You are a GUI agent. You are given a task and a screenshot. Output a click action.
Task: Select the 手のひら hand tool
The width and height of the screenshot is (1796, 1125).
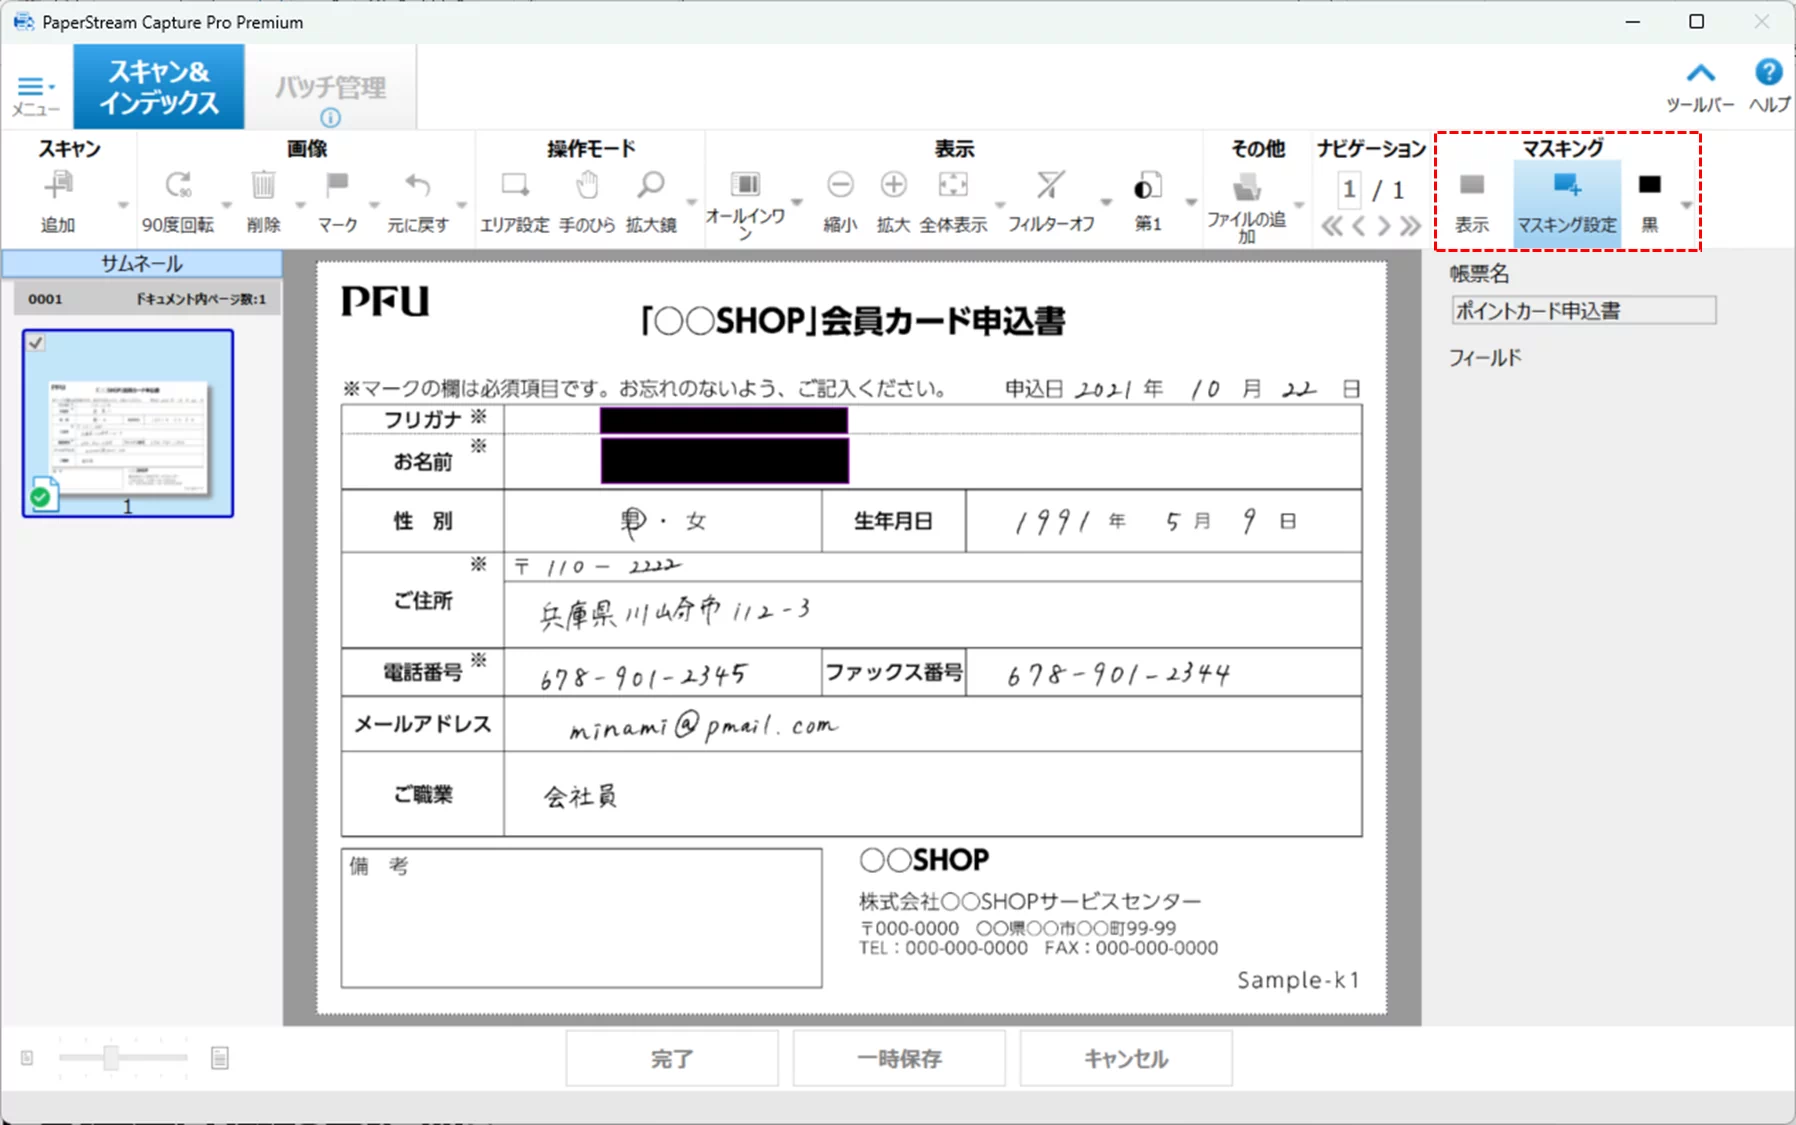point(587,186)
